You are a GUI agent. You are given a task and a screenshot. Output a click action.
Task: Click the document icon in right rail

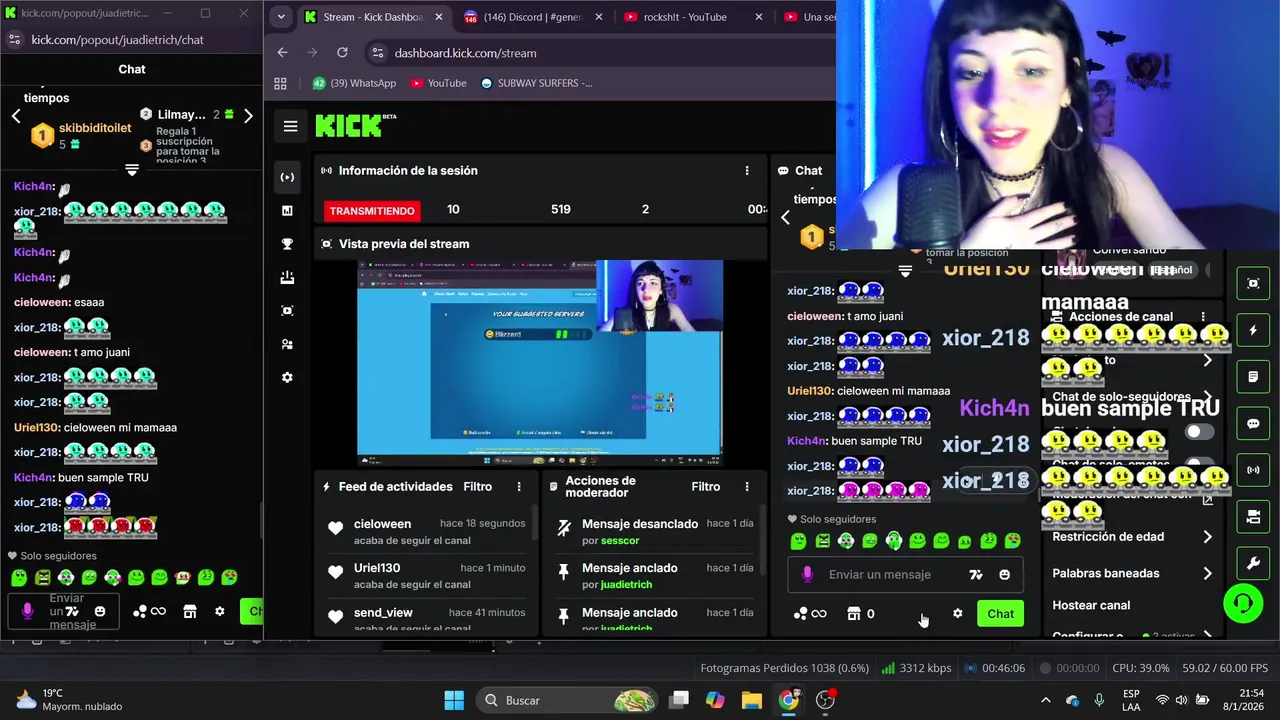click(x=1253, y=377)
